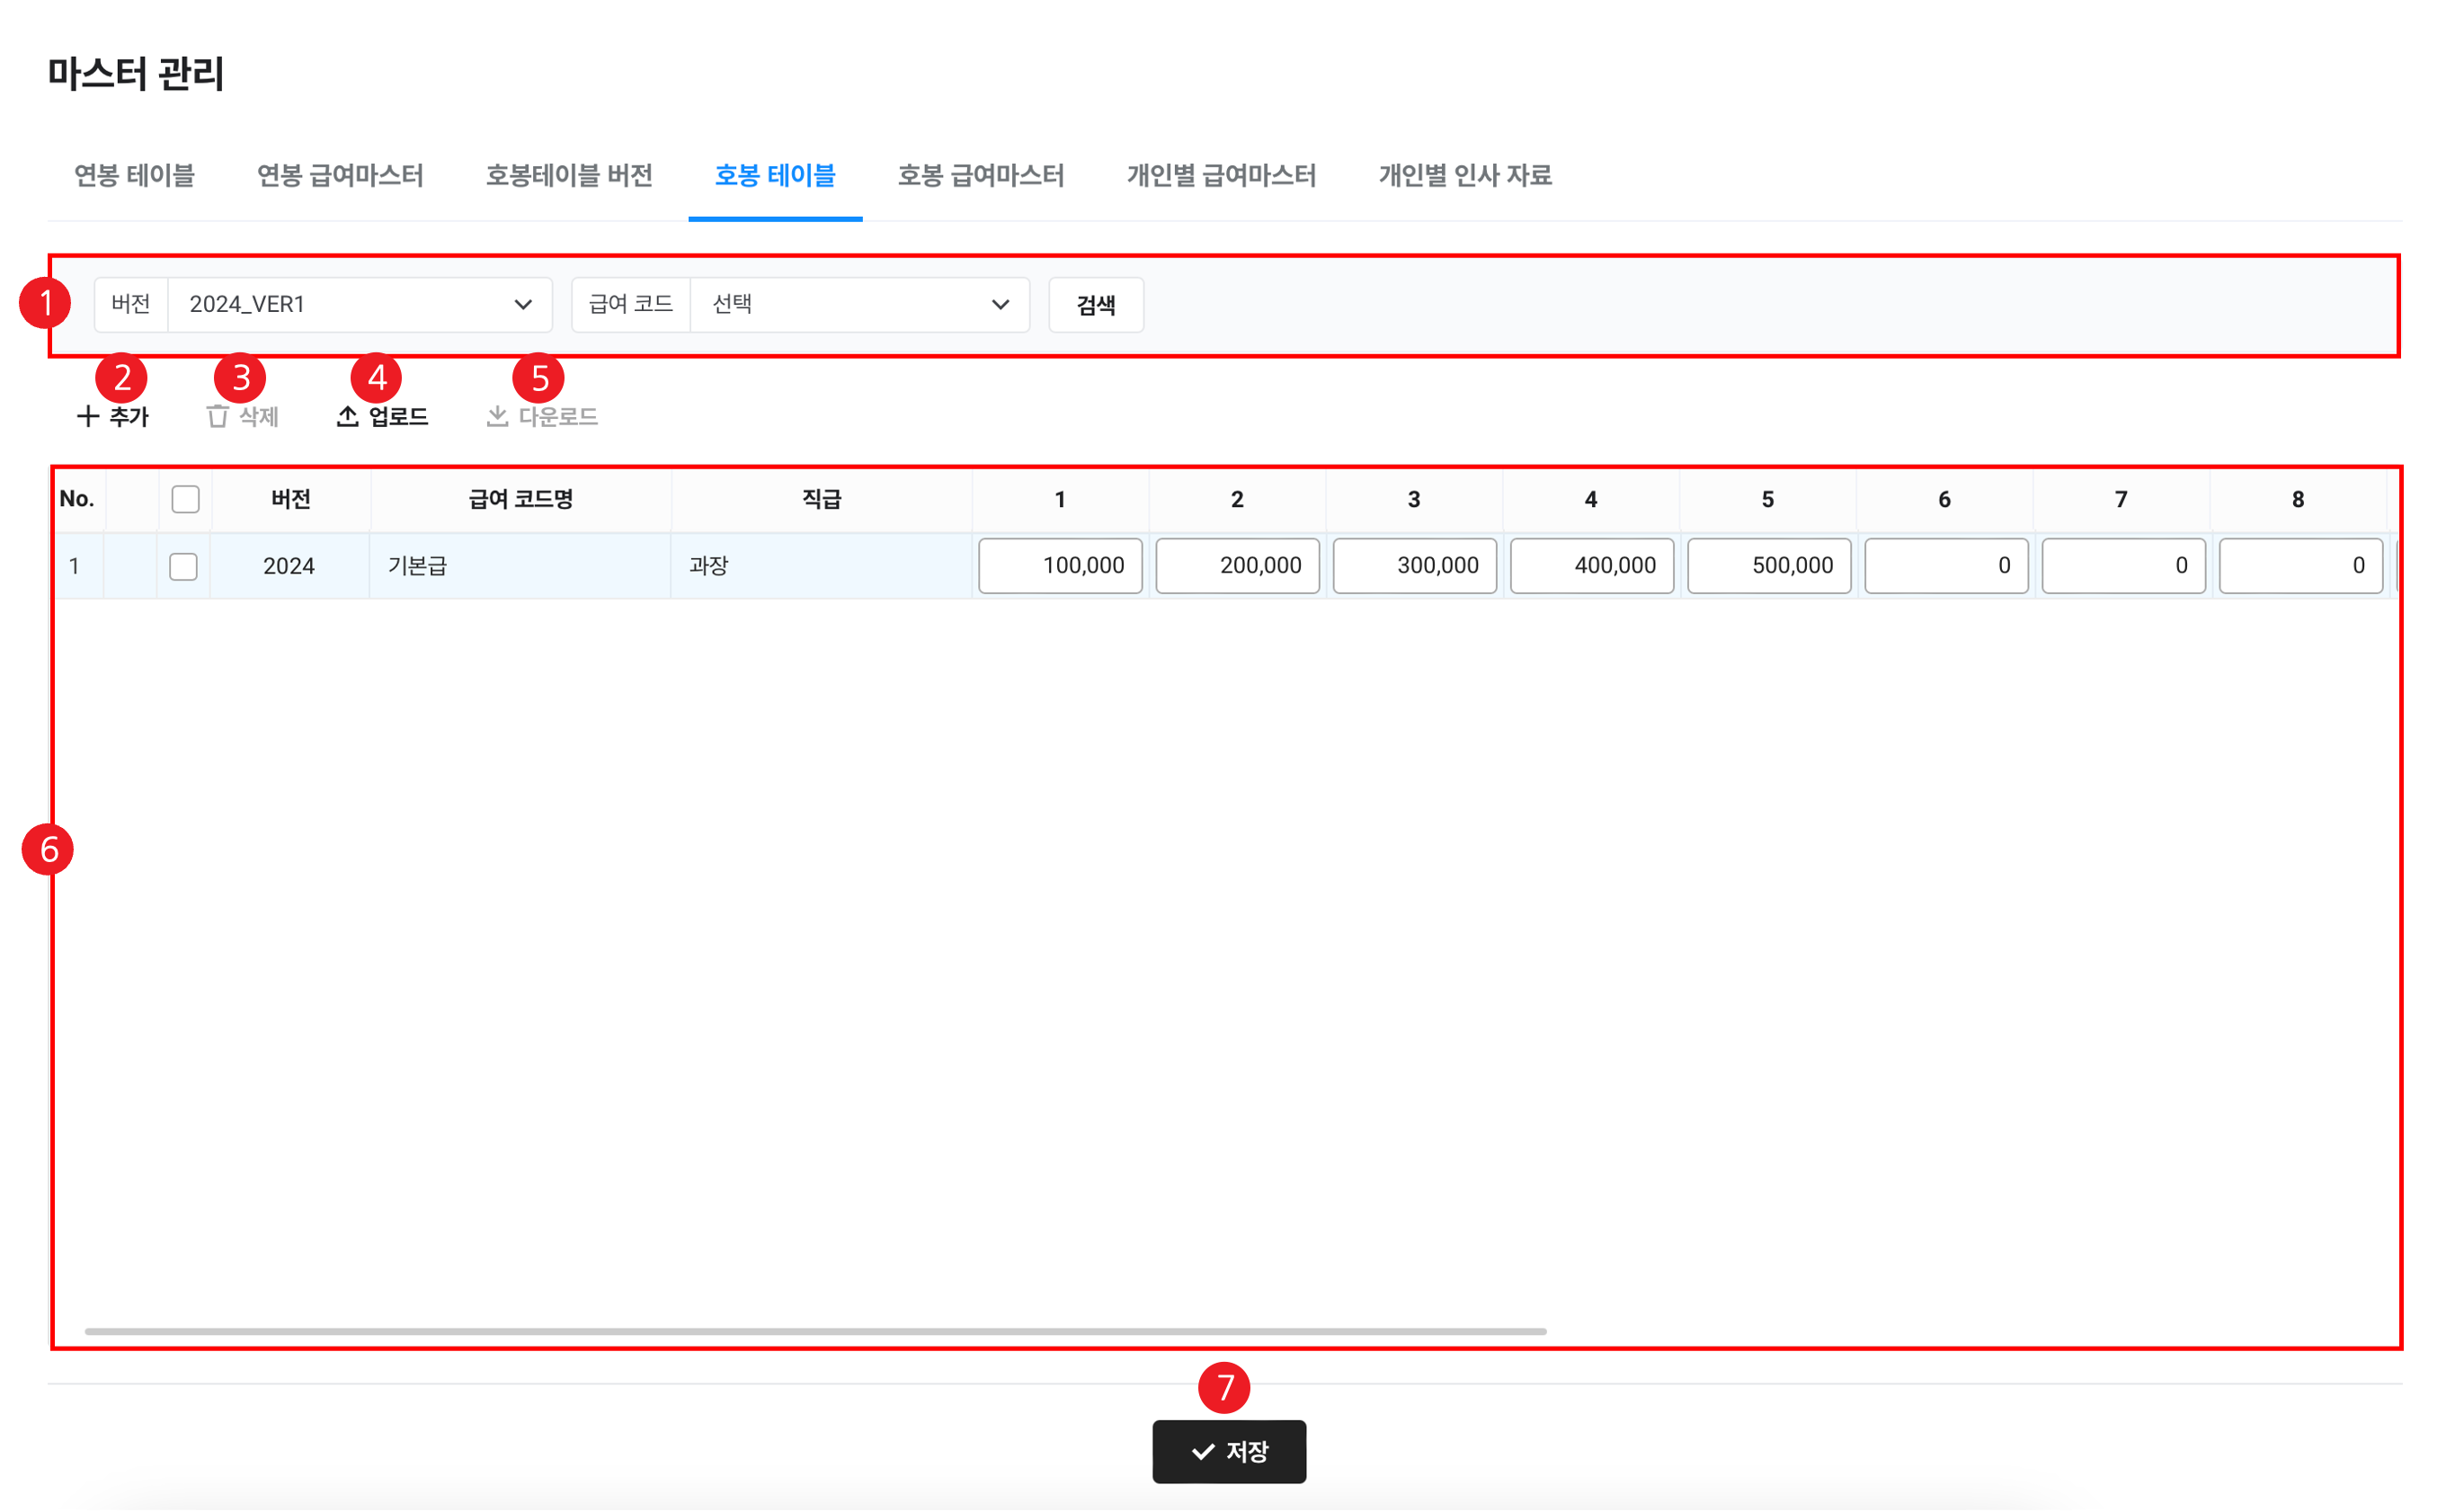The width and height of the screenshot is (2455, 1512).
Task: Open the 호봉 급여마스터 tab
Action: tap(980, 176)
